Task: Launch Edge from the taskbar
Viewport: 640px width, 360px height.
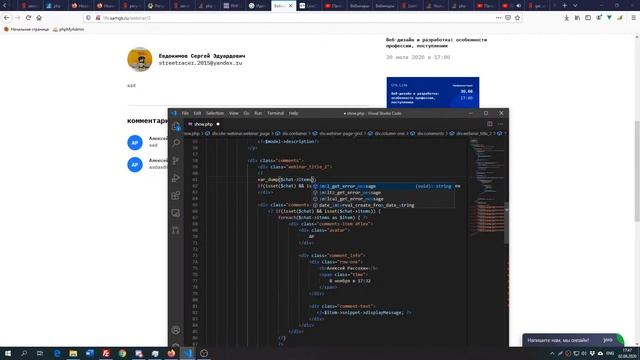Action: pyautogui.click(x=57, y=353)
